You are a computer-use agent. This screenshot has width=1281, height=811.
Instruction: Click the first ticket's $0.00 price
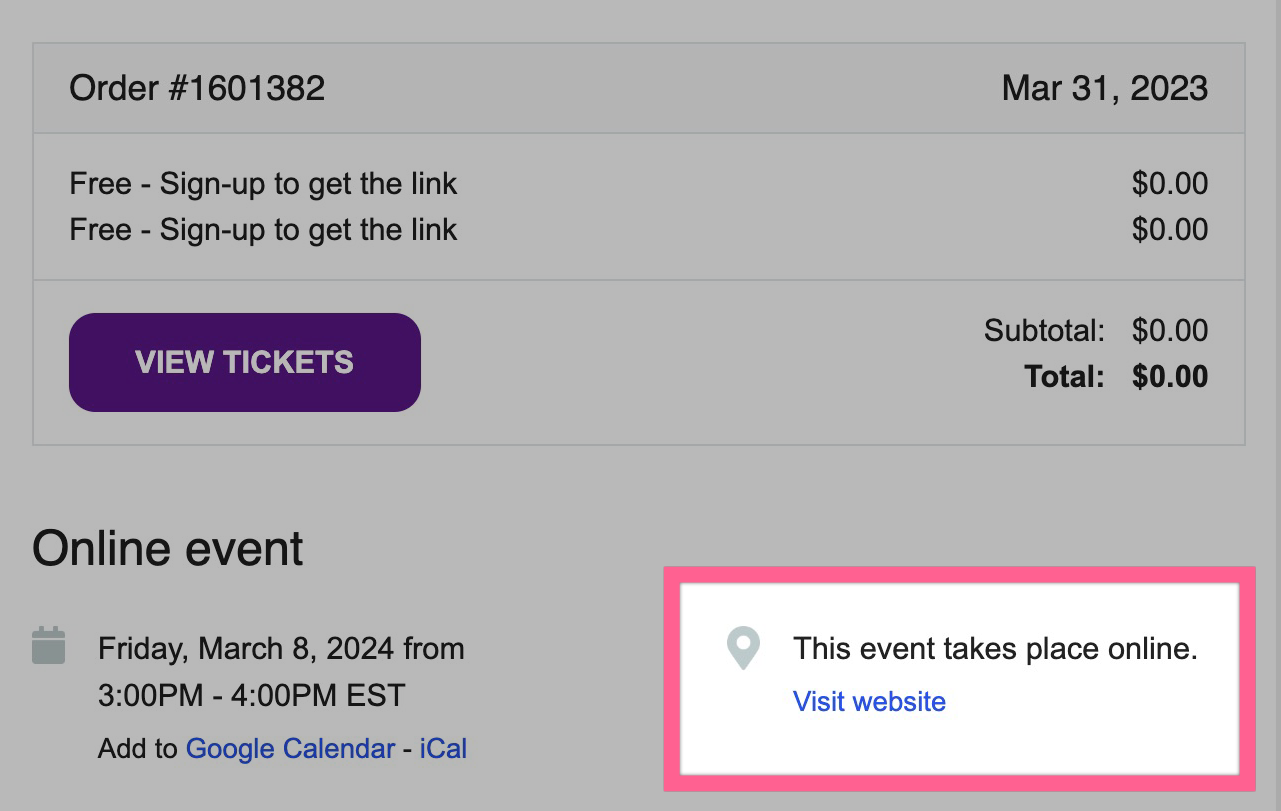coord(1169,184)
